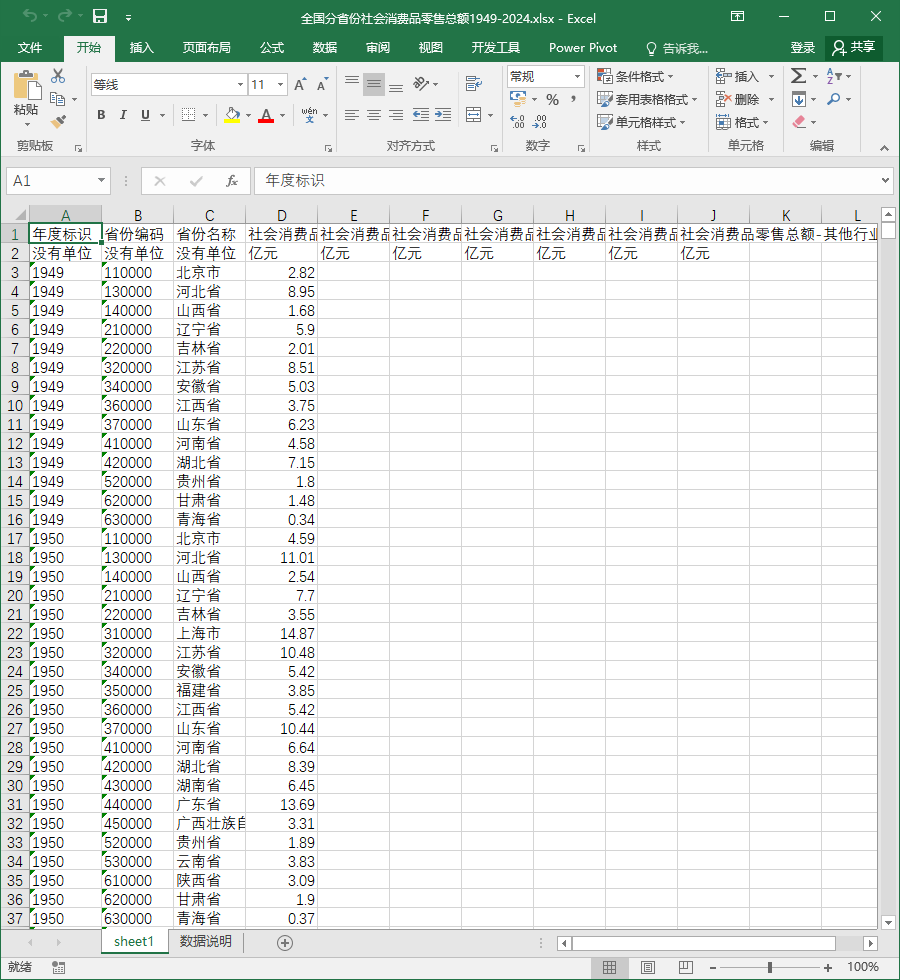This screenshot has height=980, width=900.
Task: Expand the number format dropdown showing 常规
Action: [577, 77]
